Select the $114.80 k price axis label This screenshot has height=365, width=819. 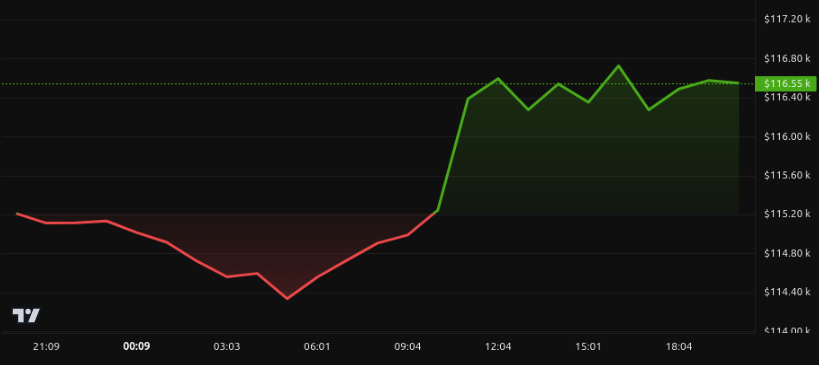pyautogui.click(x=787, y=253)
